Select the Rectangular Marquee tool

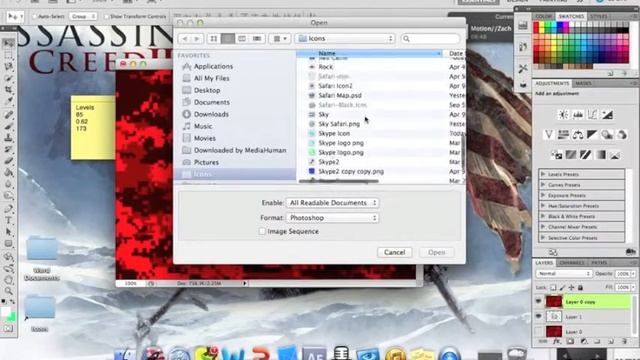pos(8,55)
